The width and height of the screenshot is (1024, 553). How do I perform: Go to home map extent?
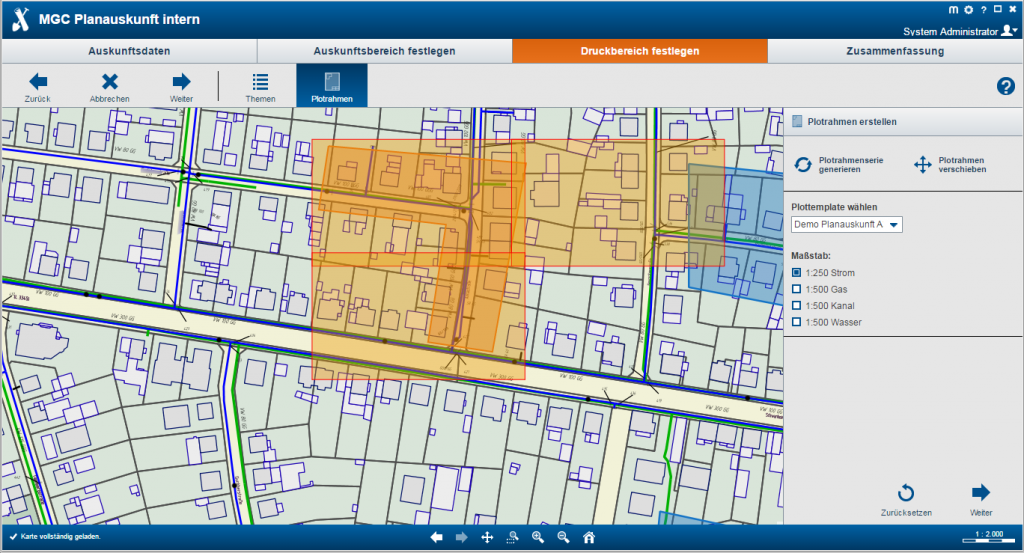click(x=589, y=537)
